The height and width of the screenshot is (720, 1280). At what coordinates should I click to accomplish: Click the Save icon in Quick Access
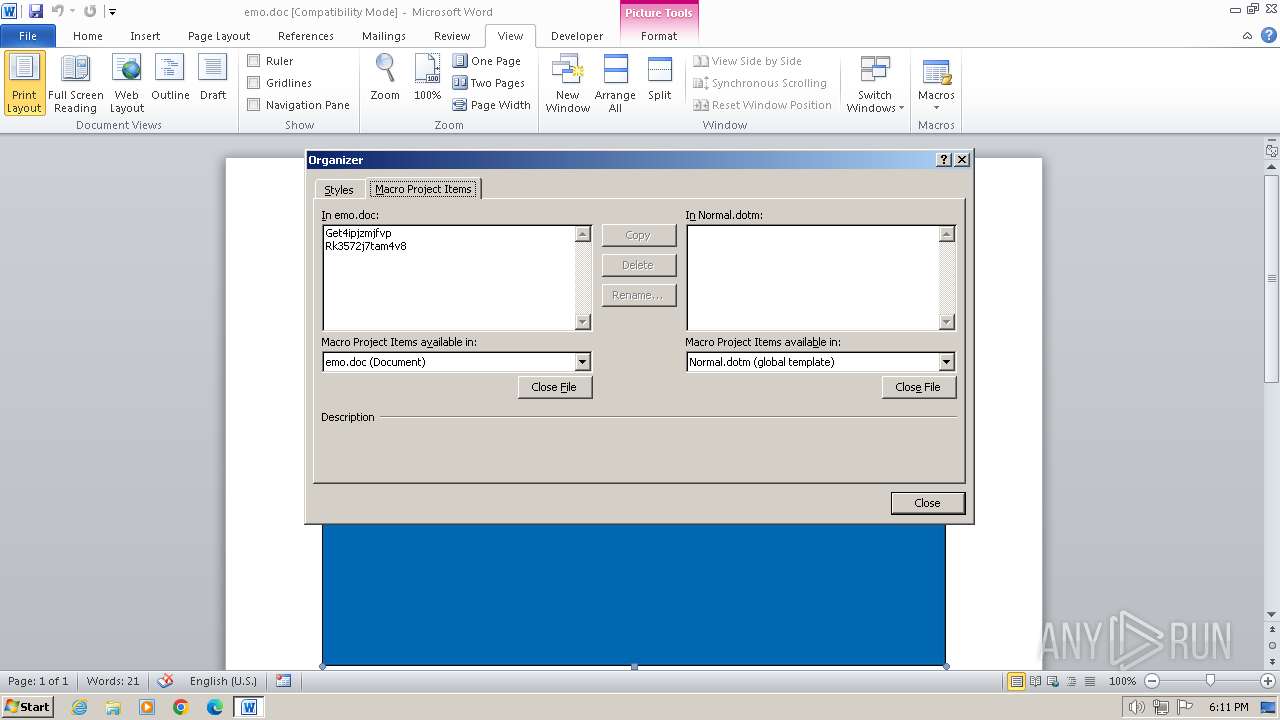click(x=36, y=11)
